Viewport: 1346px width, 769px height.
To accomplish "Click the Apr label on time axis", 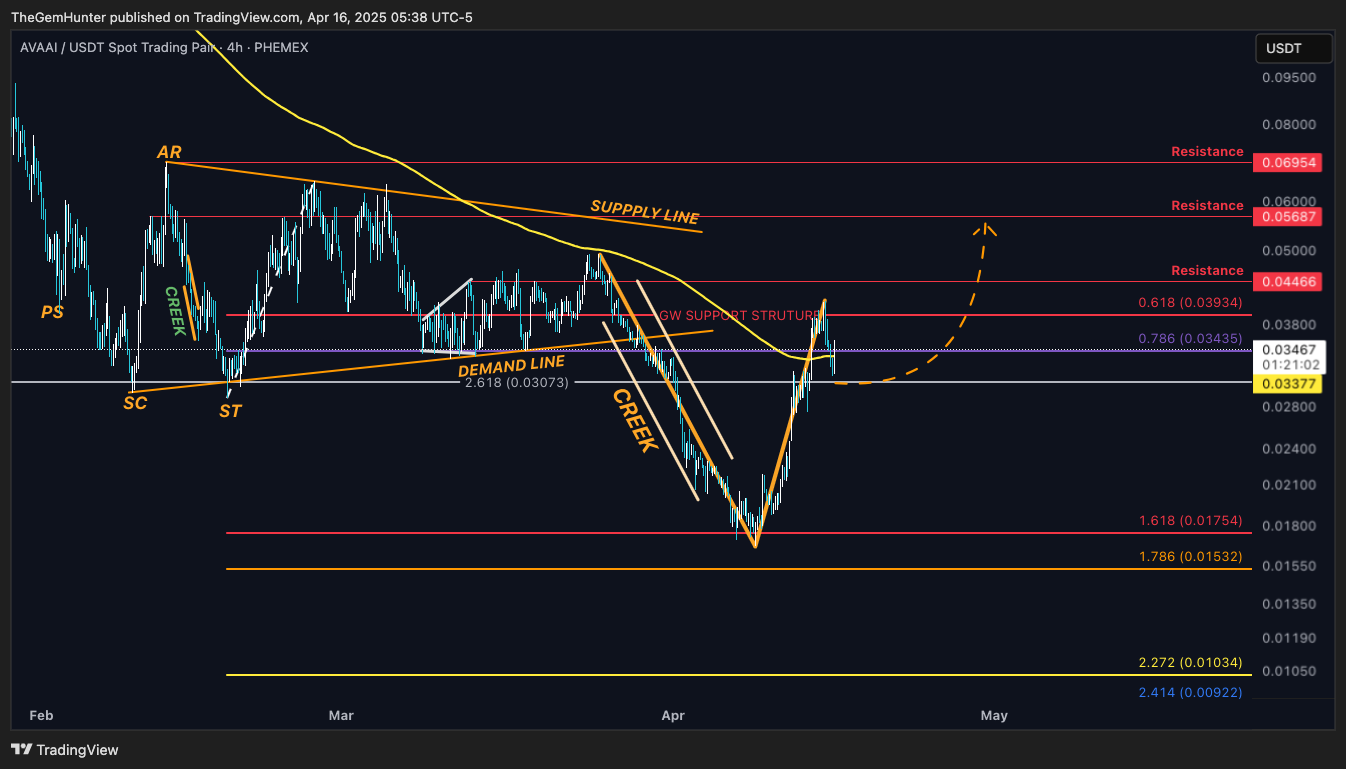I will (x=673, y=715).
